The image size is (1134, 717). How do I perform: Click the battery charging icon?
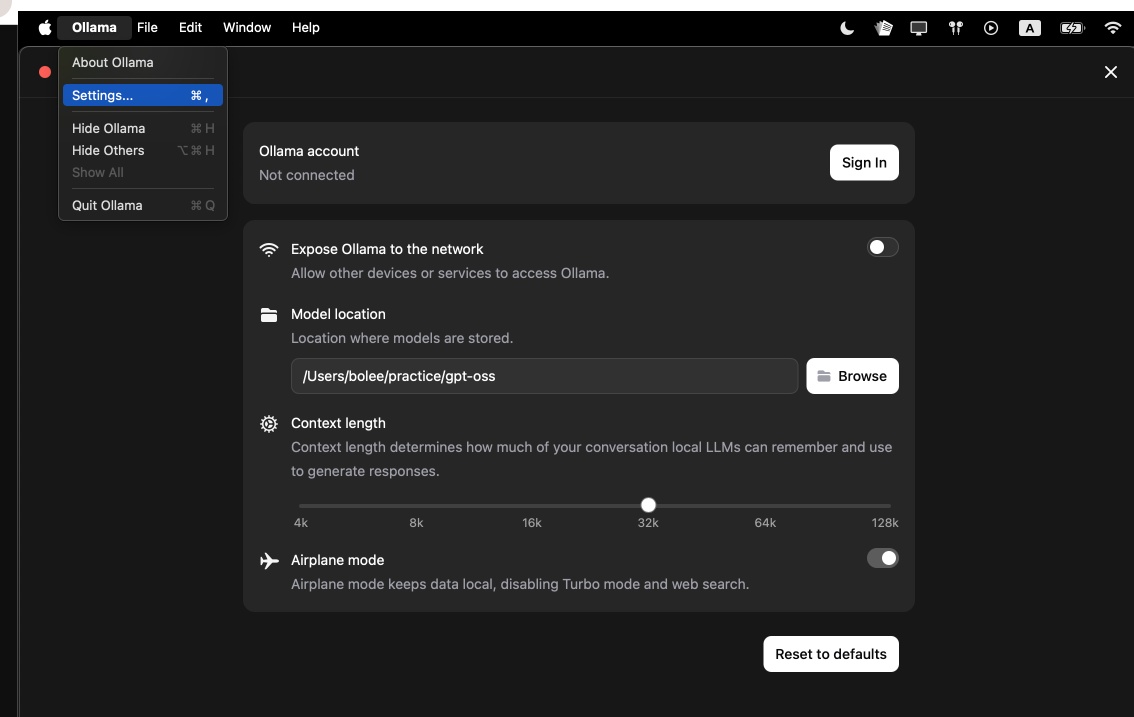point(1072,27)
